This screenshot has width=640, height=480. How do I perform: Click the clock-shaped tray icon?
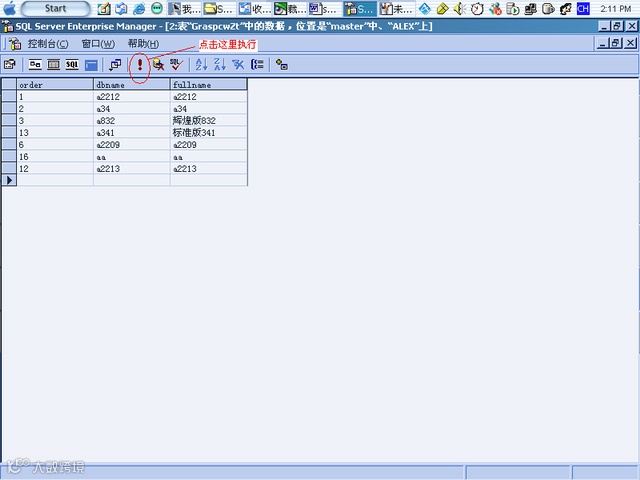click(477, 8)
